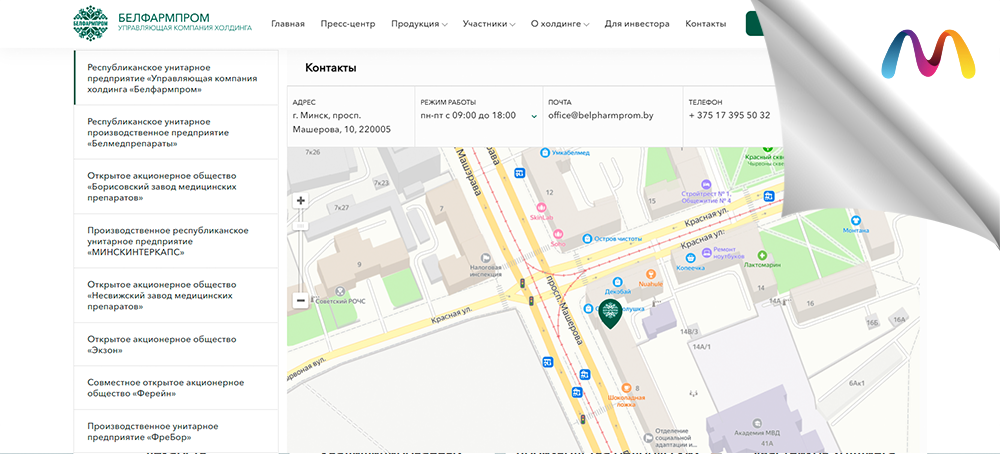Go to the Главная menu item
This screenshot has width=1000, height=454.
click(288, 23)
